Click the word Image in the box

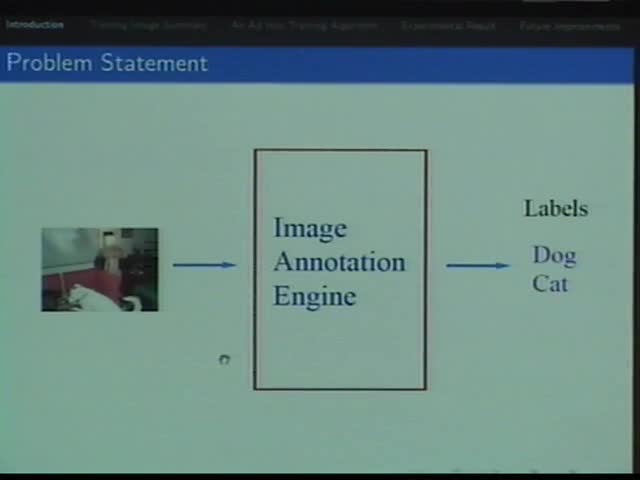coord(310,229)
